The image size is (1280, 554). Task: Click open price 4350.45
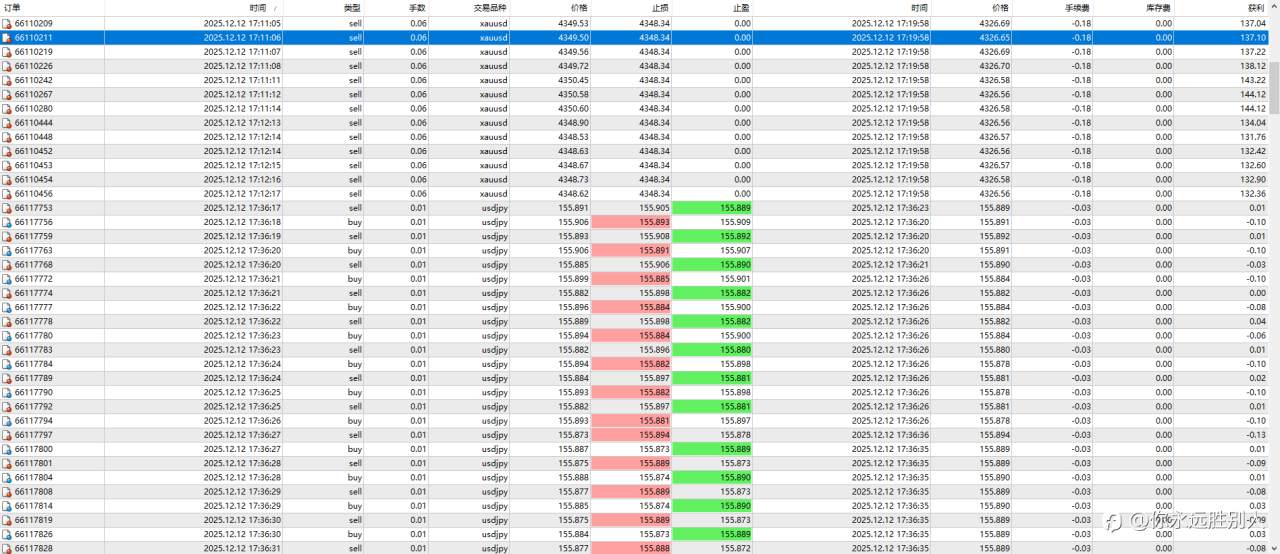point(573,80)
